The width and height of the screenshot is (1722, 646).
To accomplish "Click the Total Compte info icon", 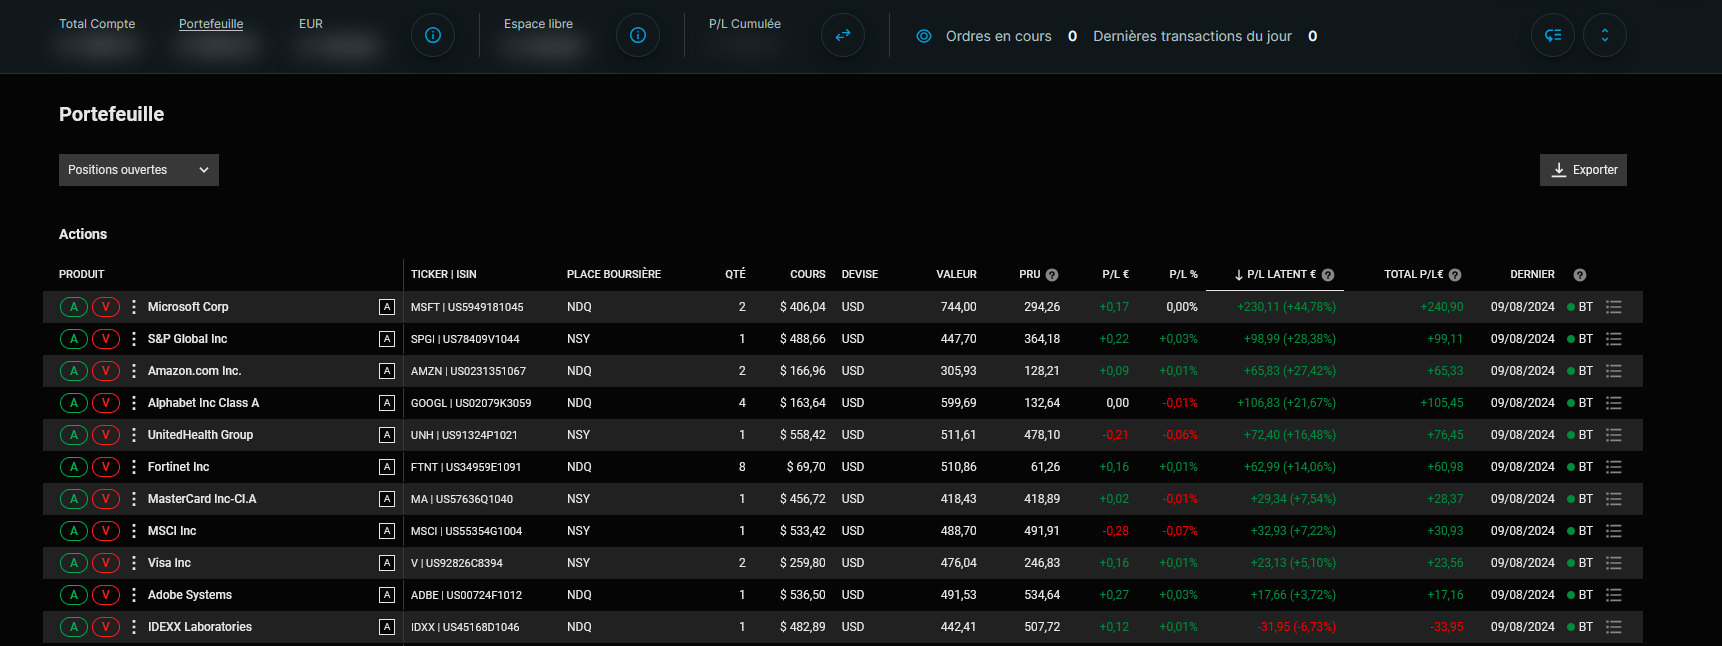I will click(x=433, y=35).
